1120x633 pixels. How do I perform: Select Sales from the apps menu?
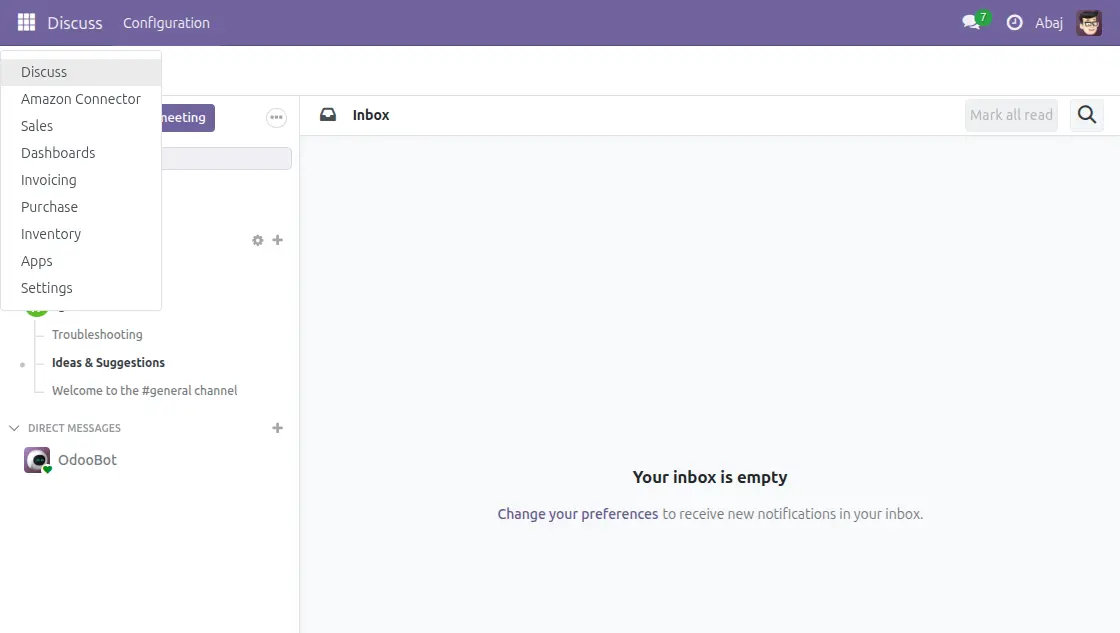coord(36,125)
